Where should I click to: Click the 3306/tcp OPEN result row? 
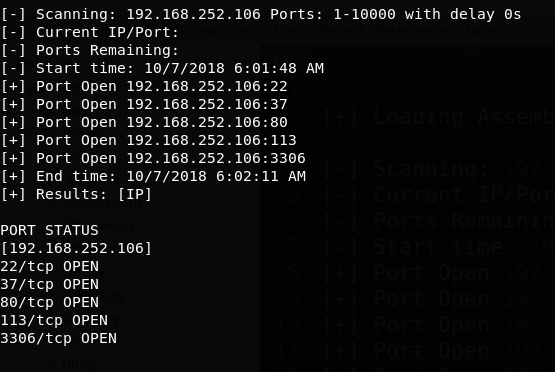point(58,338)
